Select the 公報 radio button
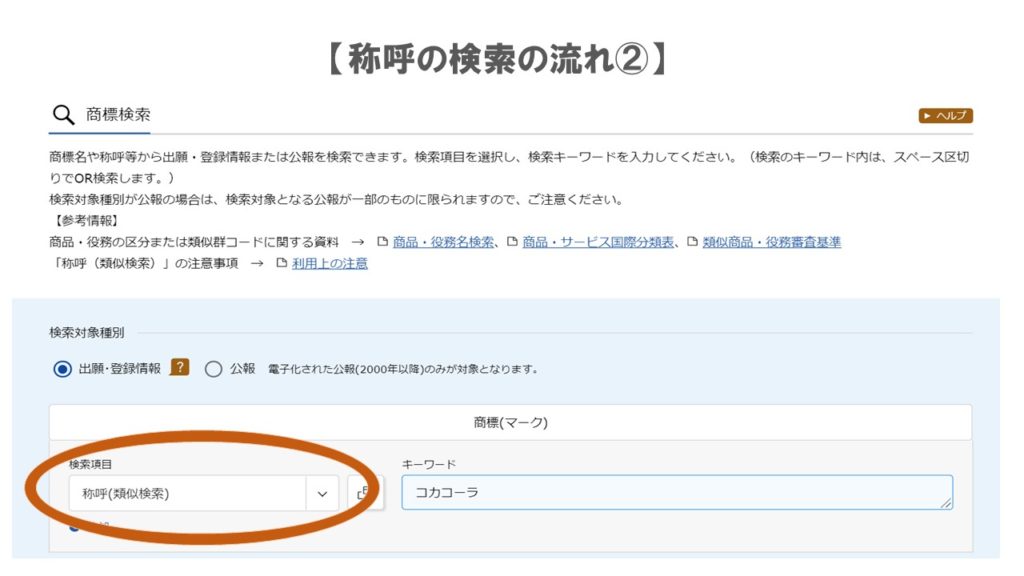 click(213, 369)
